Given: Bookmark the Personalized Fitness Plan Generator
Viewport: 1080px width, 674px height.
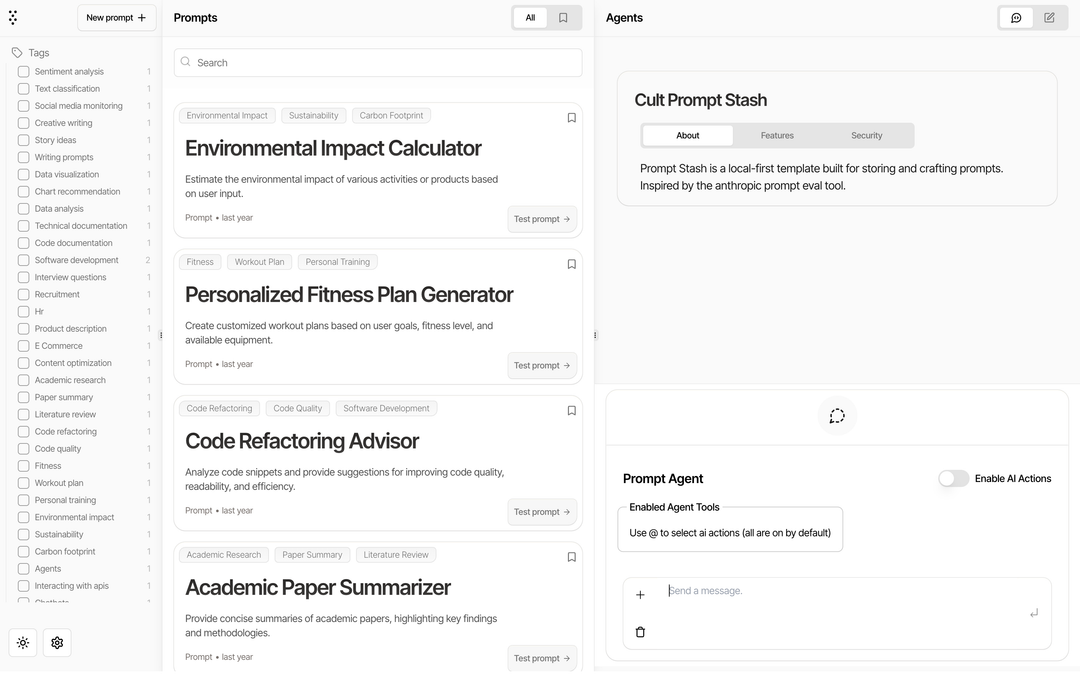Looking at the screenshot, I should (x=571, y=264).
